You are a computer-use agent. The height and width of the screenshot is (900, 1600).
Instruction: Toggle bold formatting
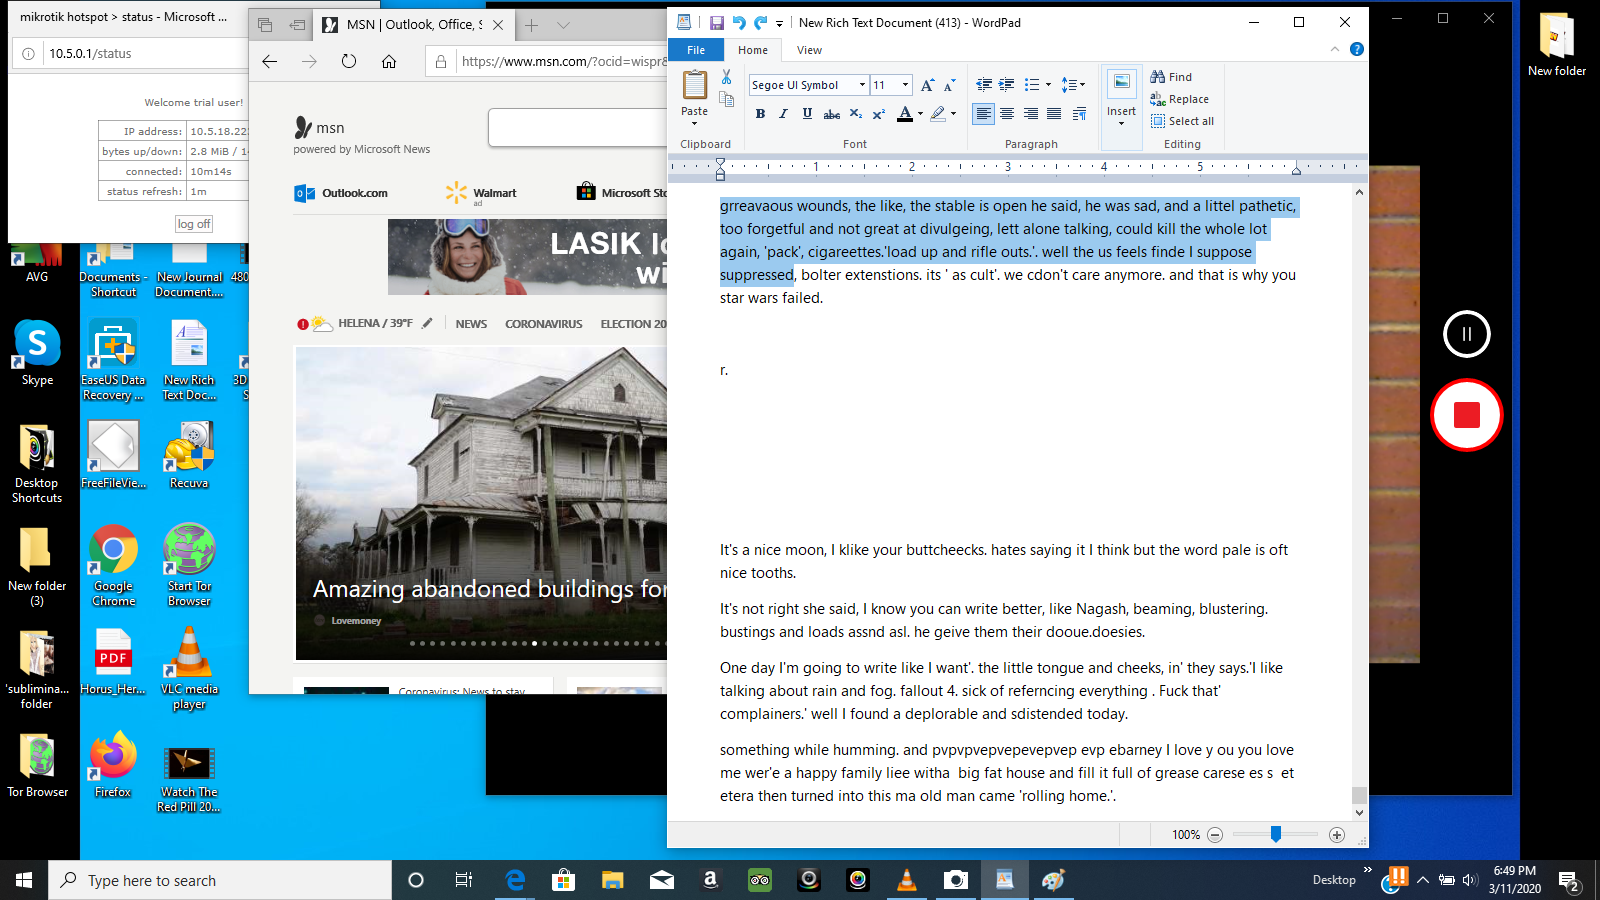point(760,114)
